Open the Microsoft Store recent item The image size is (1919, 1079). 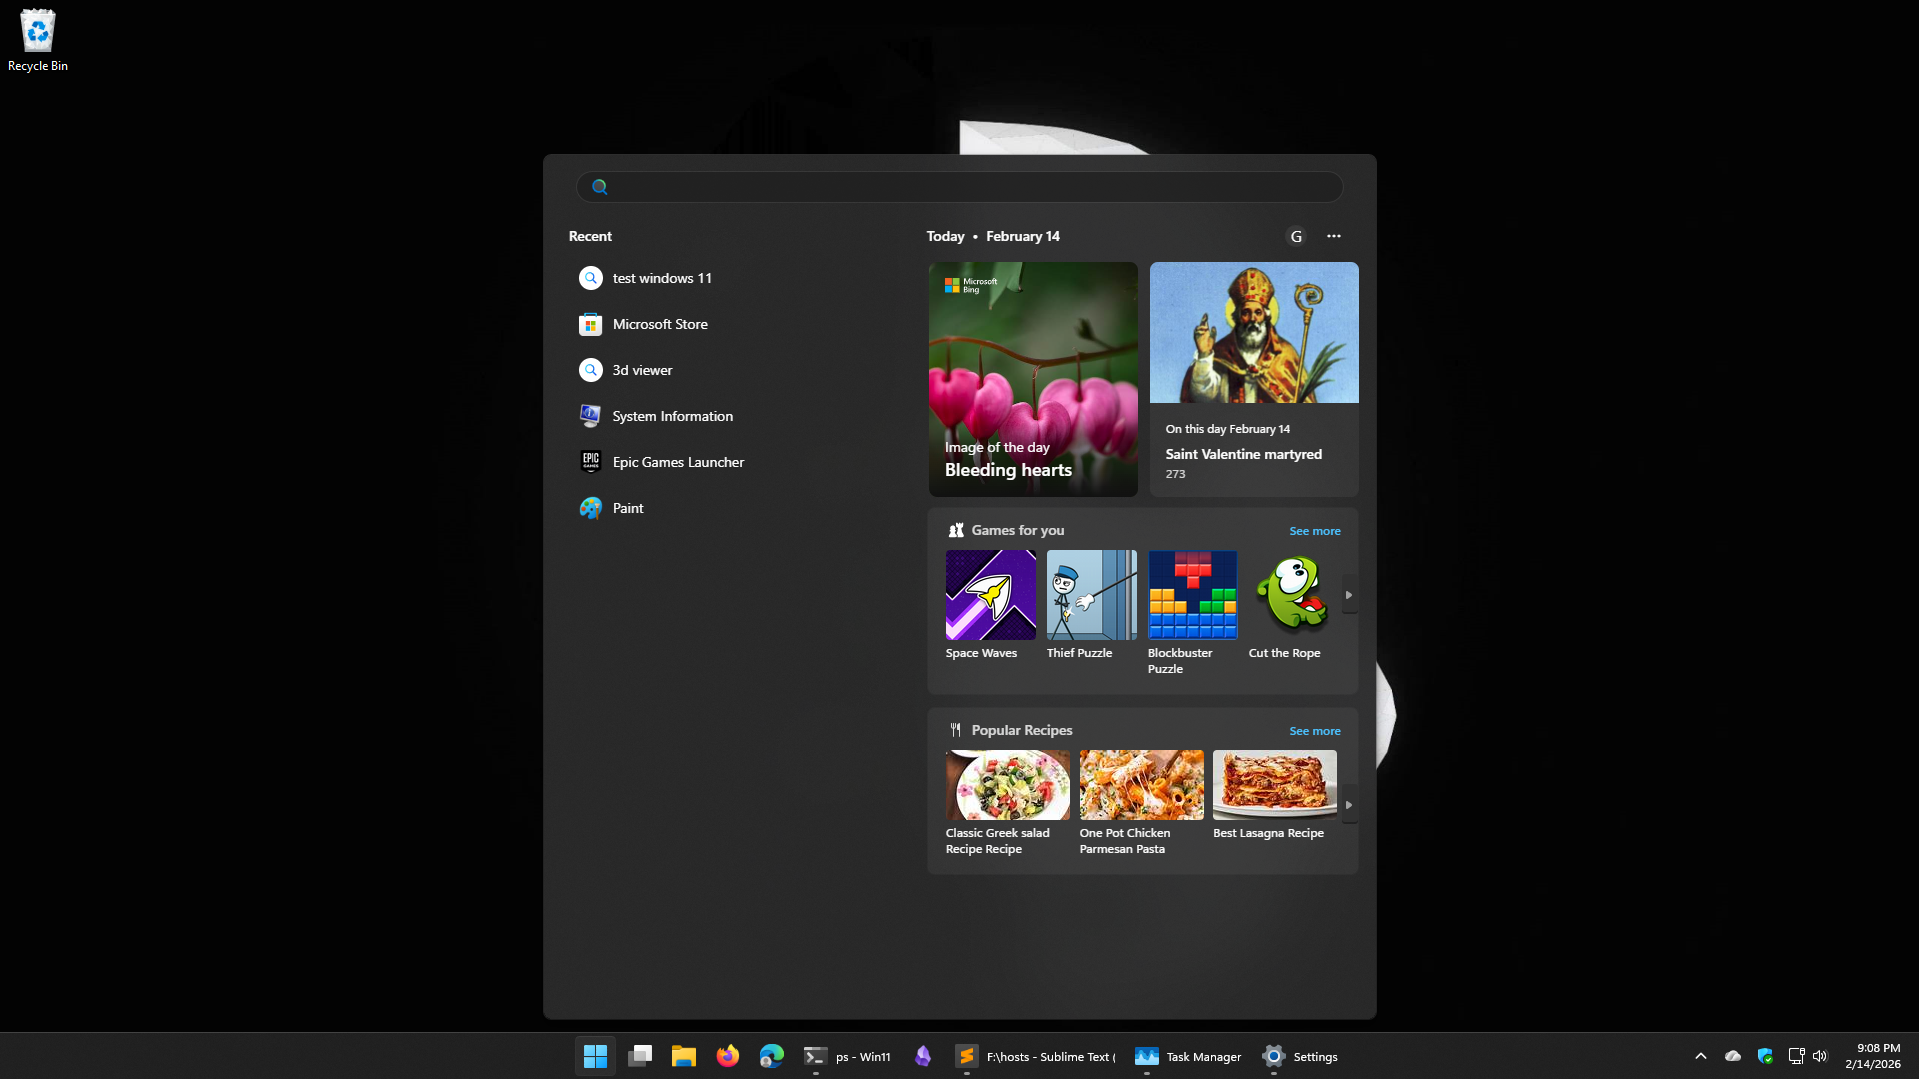(x=659, y=324)
